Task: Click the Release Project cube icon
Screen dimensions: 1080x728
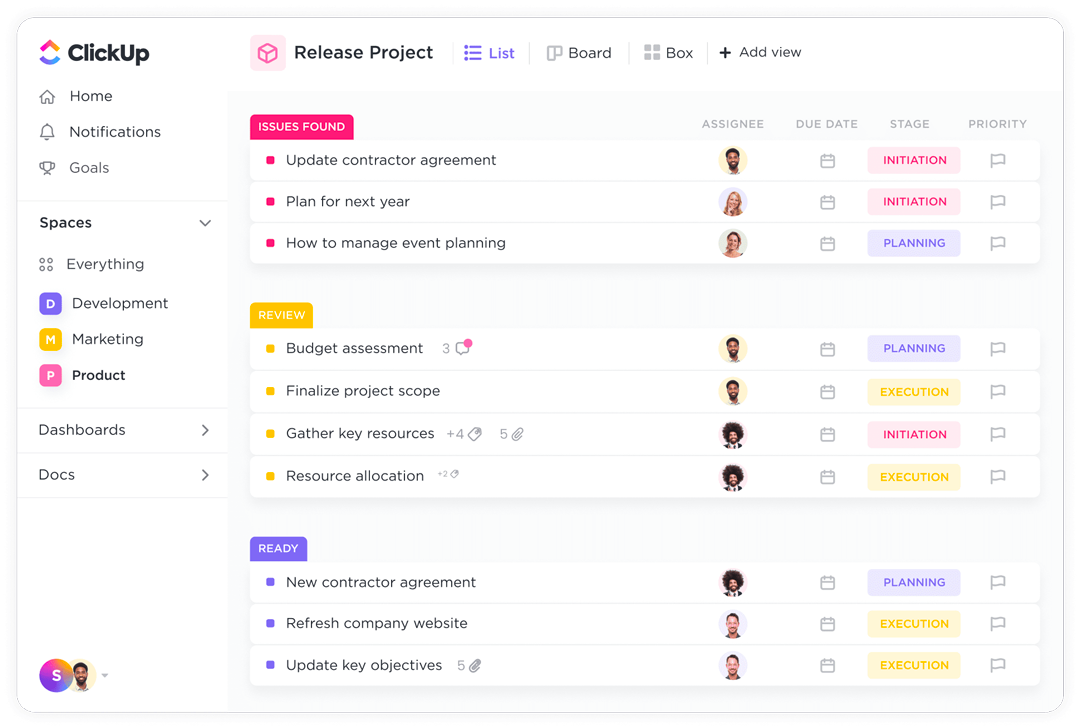Action: pyautogui.click(x=268, y=53)
